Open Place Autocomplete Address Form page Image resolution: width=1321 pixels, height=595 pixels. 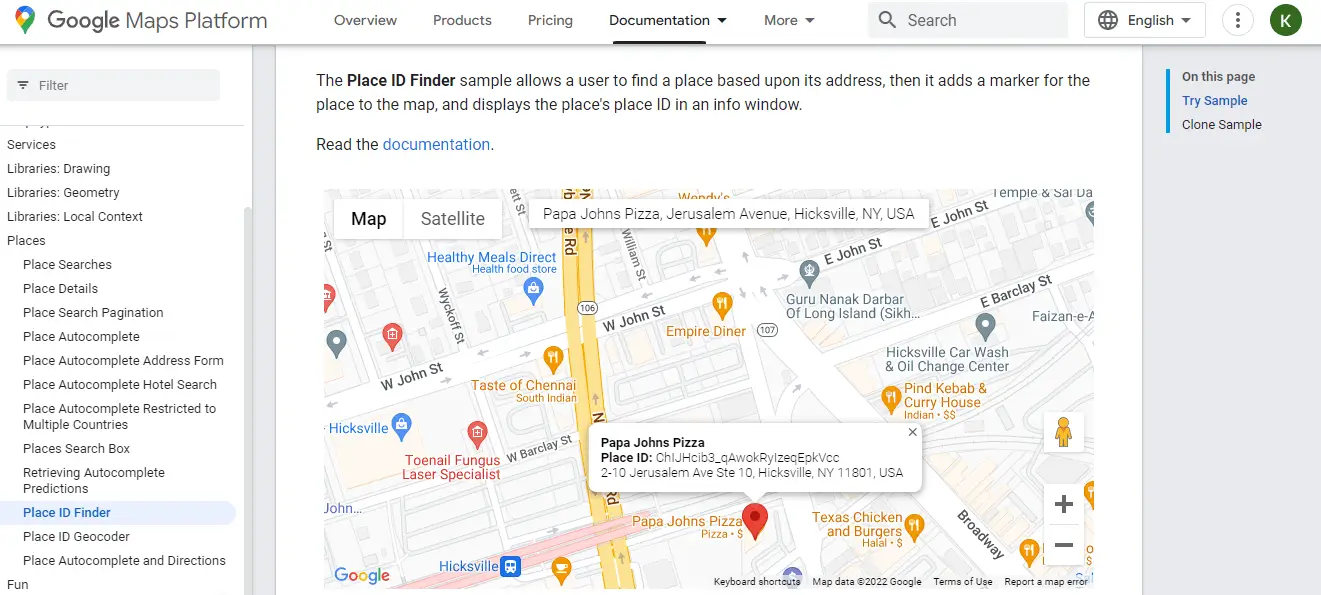point(123,361)
